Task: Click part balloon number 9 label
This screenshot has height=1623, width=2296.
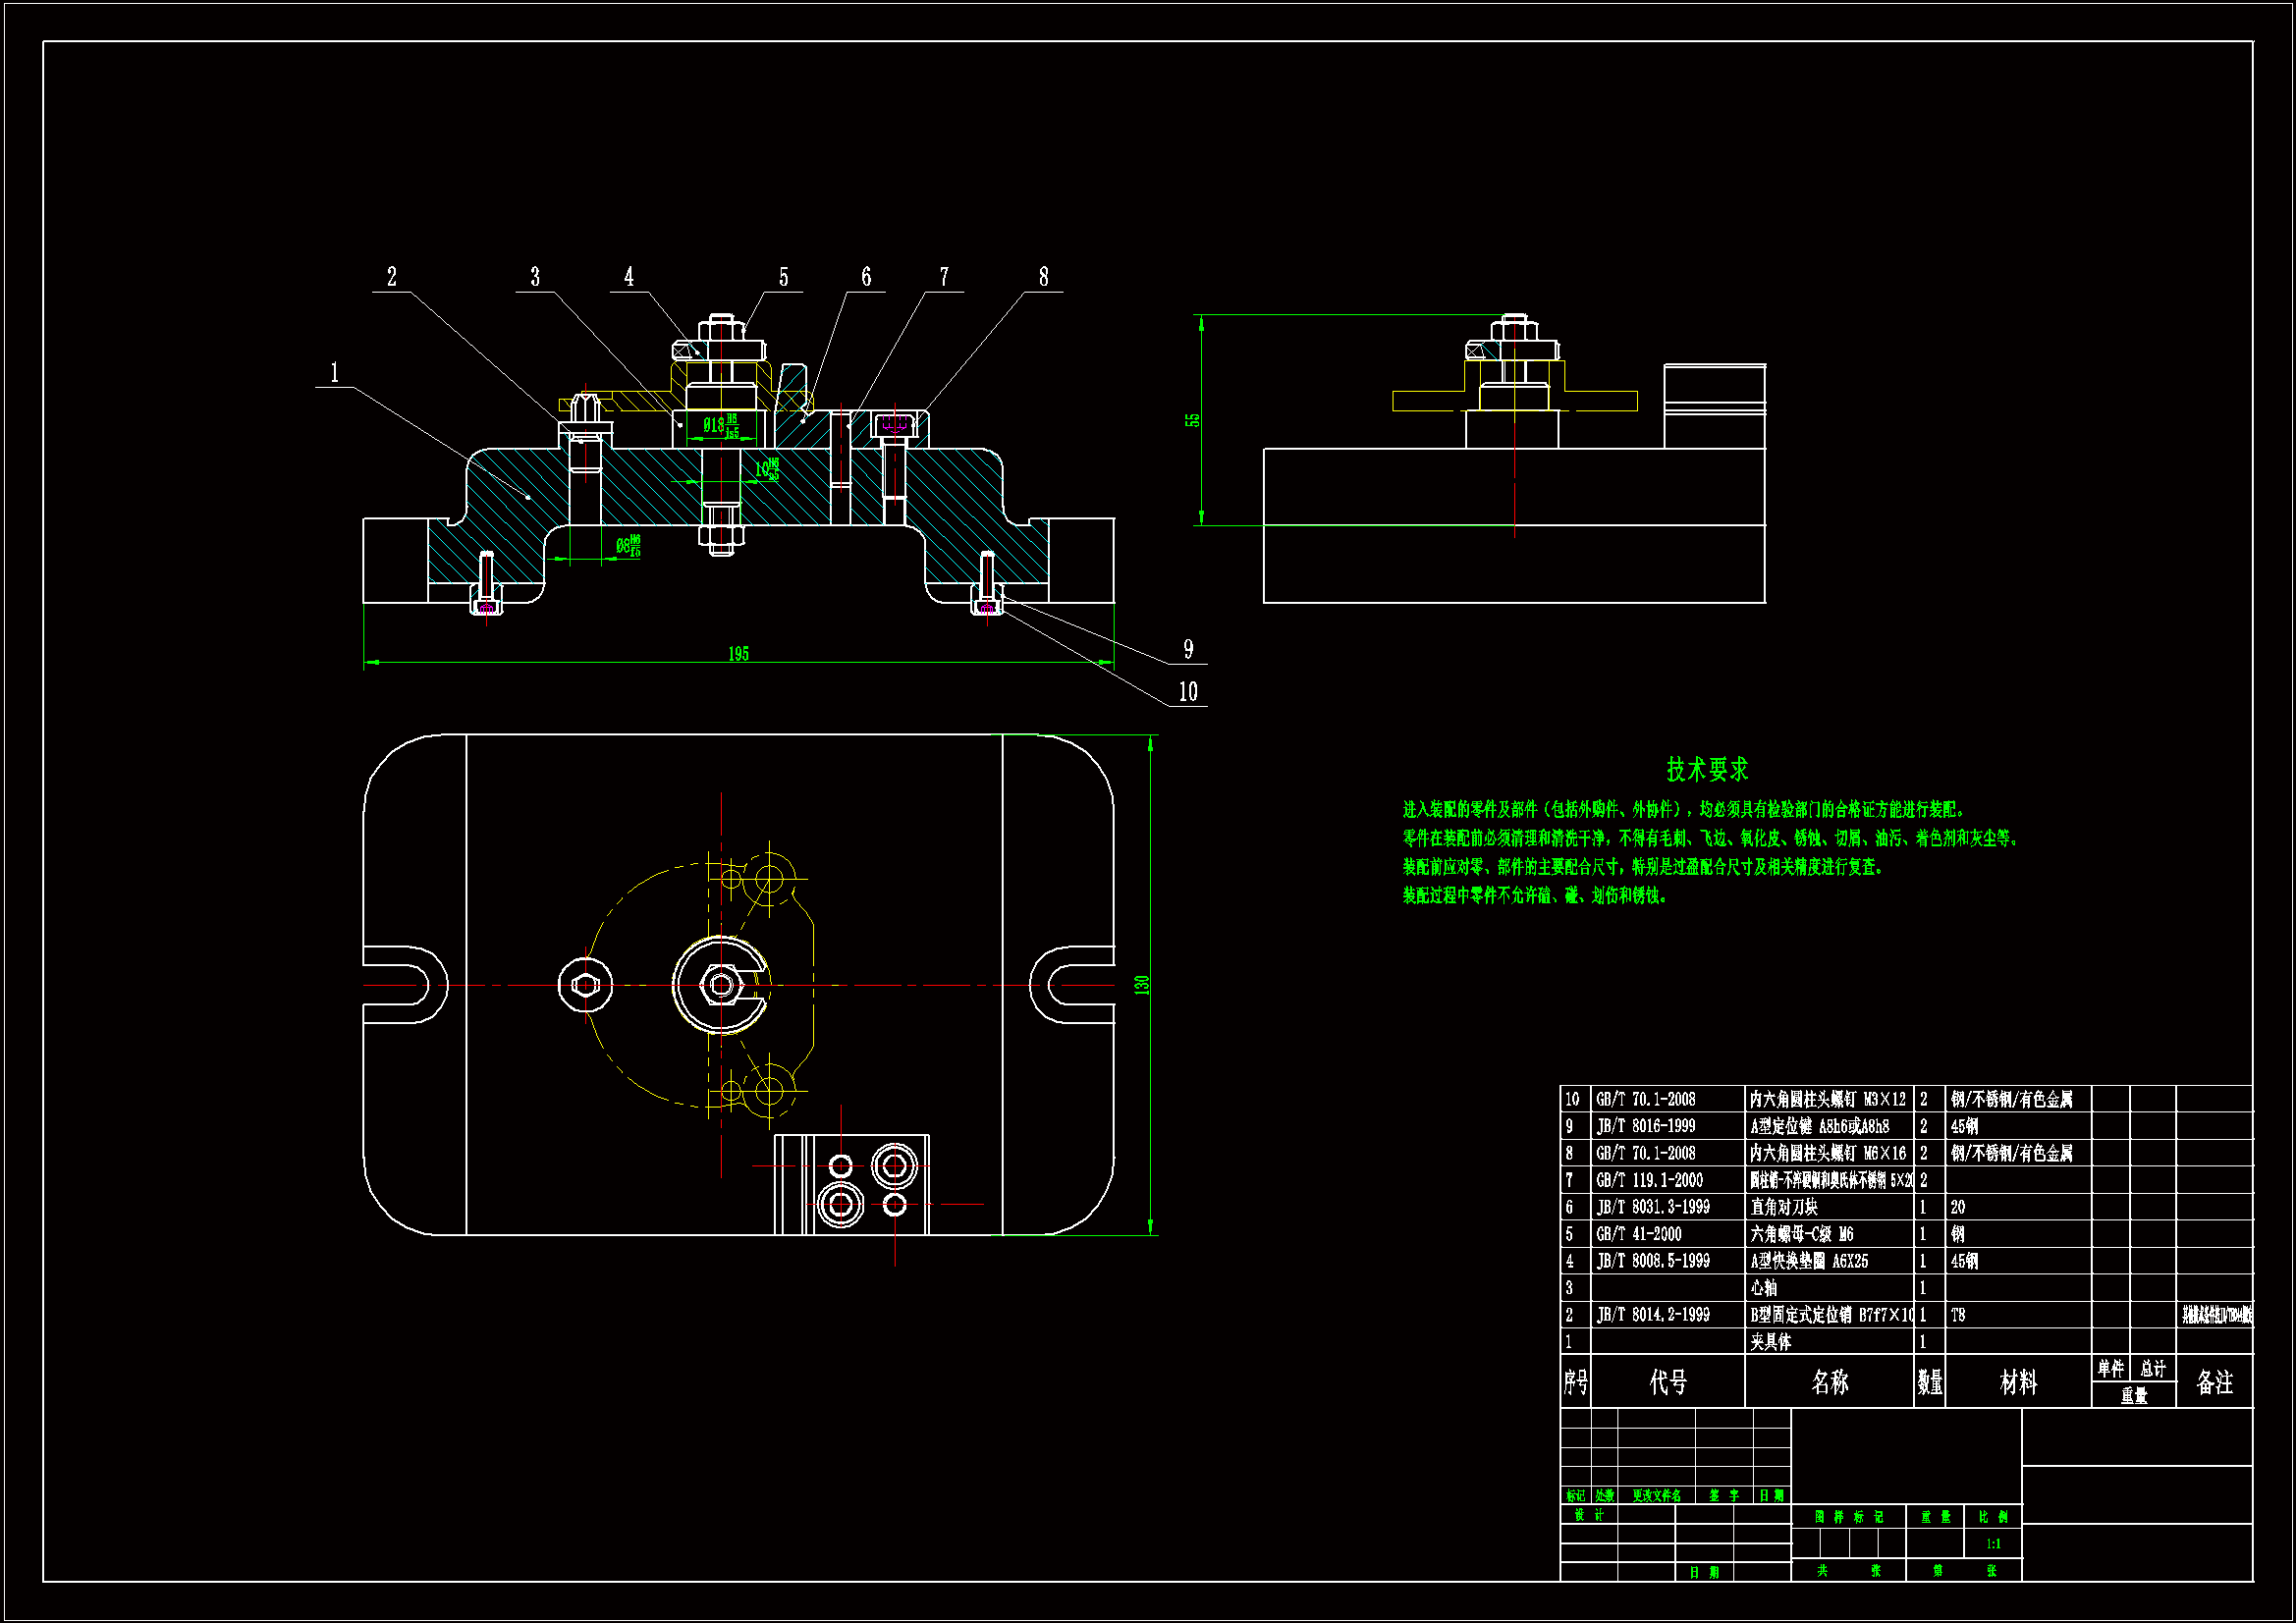Action: click(1188, 649)
